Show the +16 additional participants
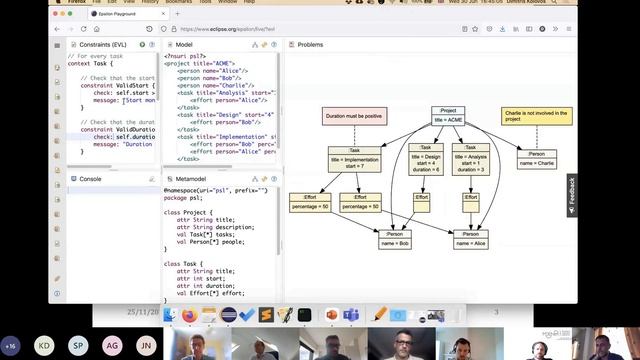The image size is (640, 360). point(10,346)
